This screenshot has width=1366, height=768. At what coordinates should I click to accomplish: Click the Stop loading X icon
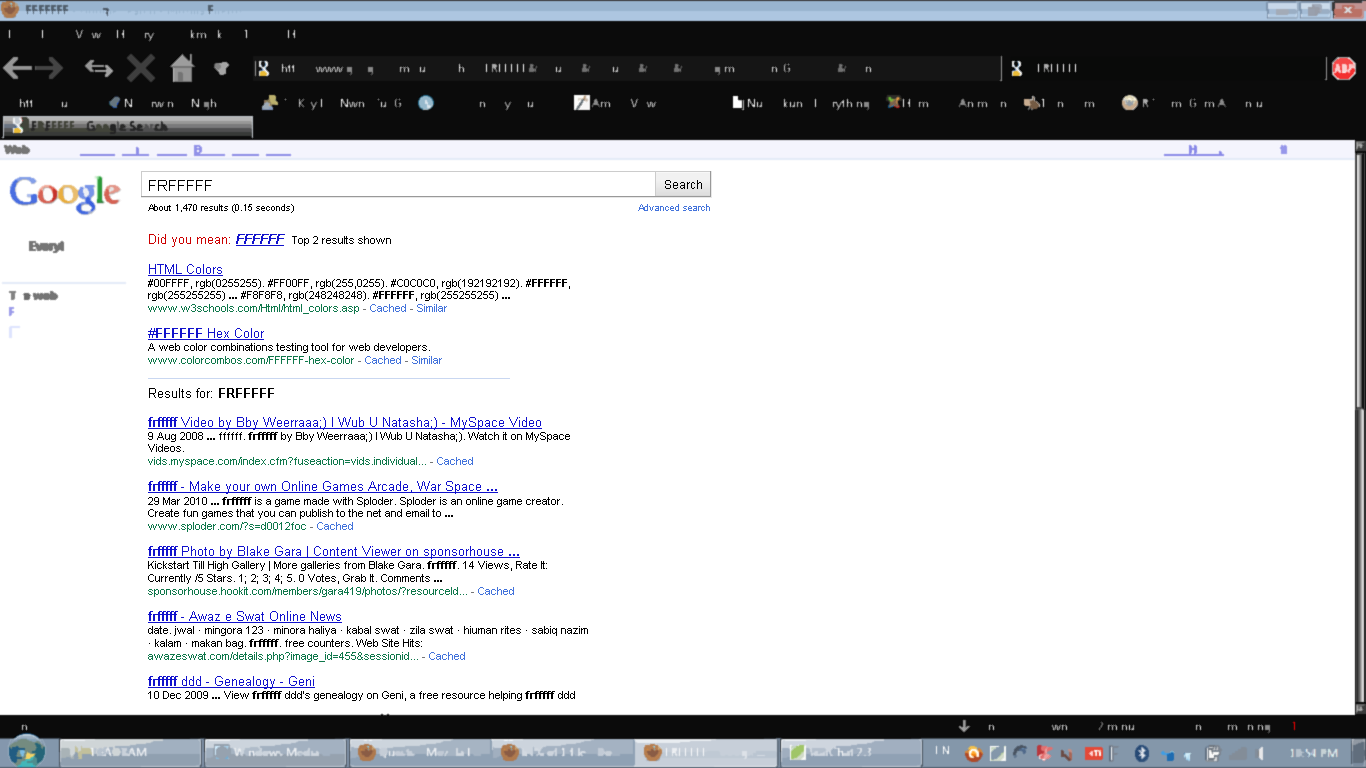140,68
